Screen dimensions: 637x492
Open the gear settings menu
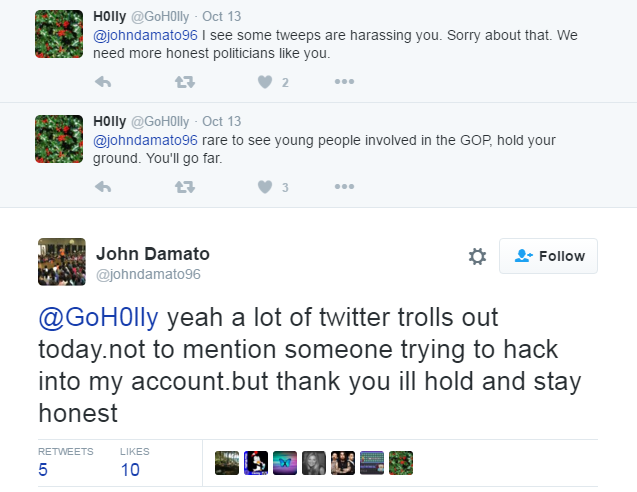(477, 257)
